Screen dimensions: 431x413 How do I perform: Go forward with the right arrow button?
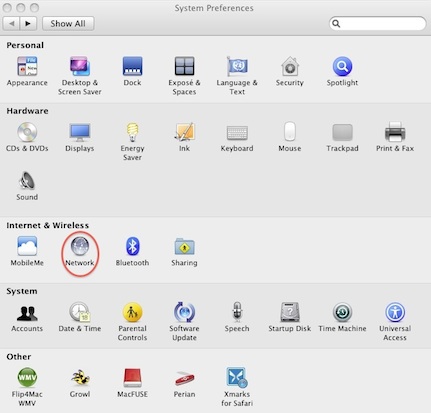coord(28,24)
